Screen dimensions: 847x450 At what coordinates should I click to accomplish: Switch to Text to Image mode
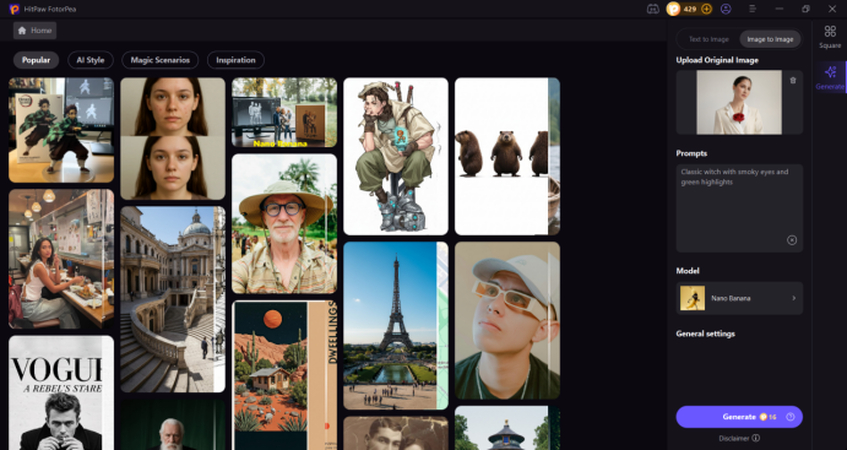click(x=709, y=39)
